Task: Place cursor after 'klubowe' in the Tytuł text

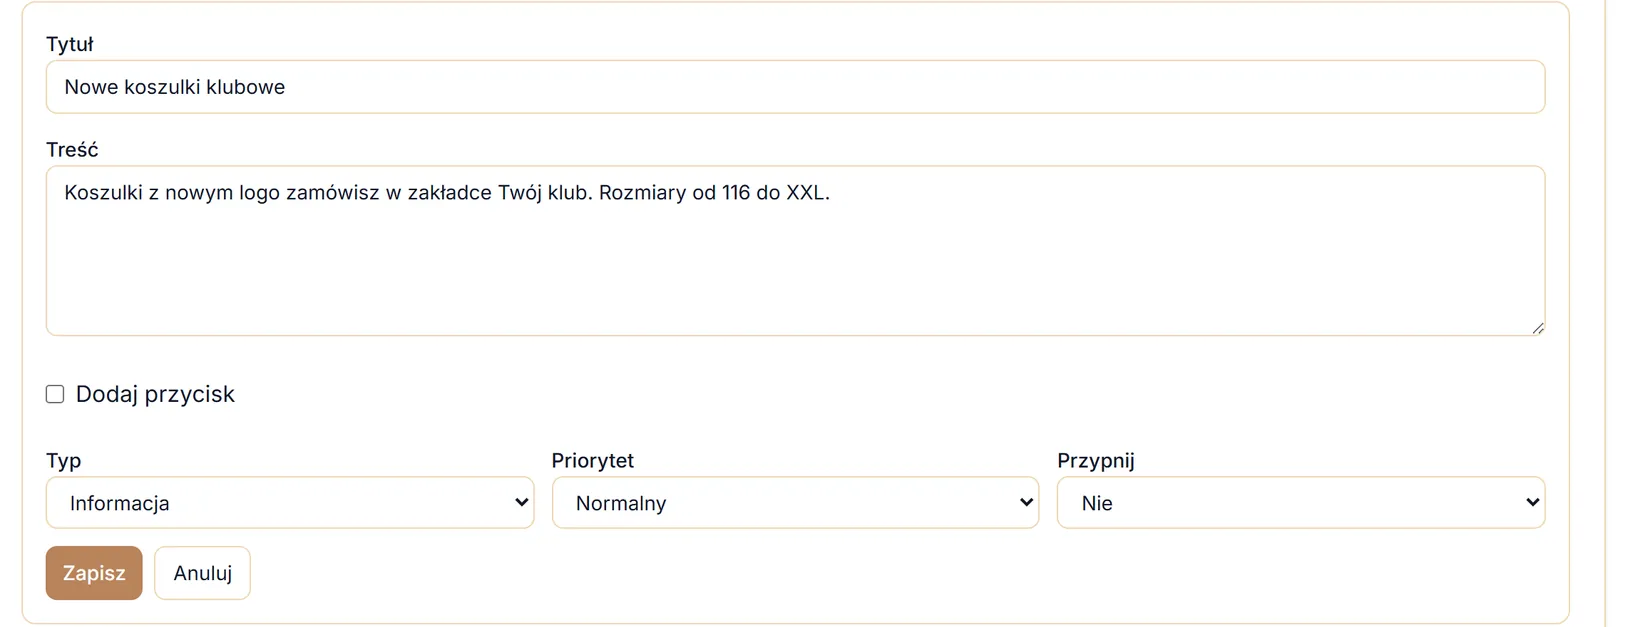Action: (x=287, y=87)
